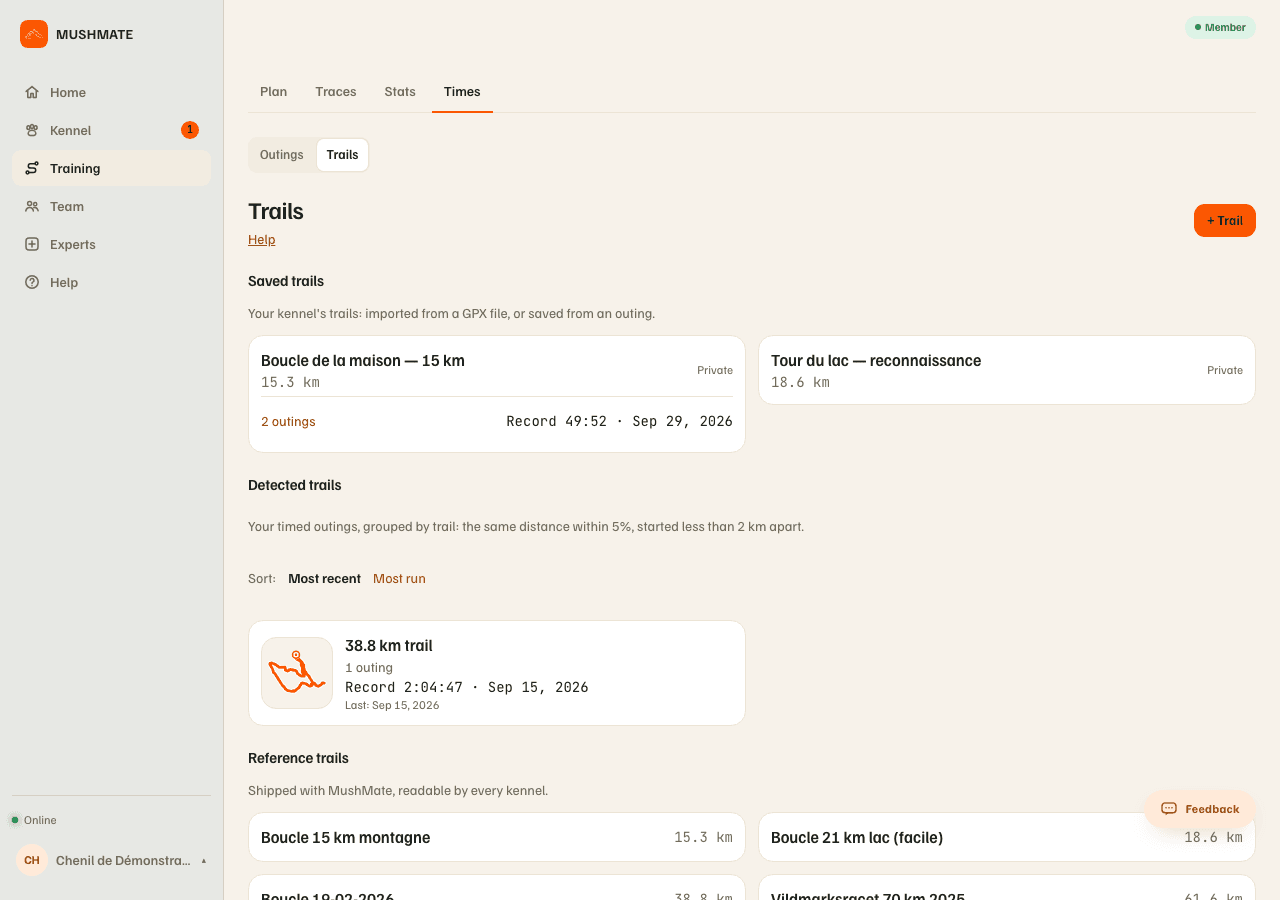1280x900 pixels.
Task: Add a new trail with + Trail
Action: click(x=1225, y=220)
